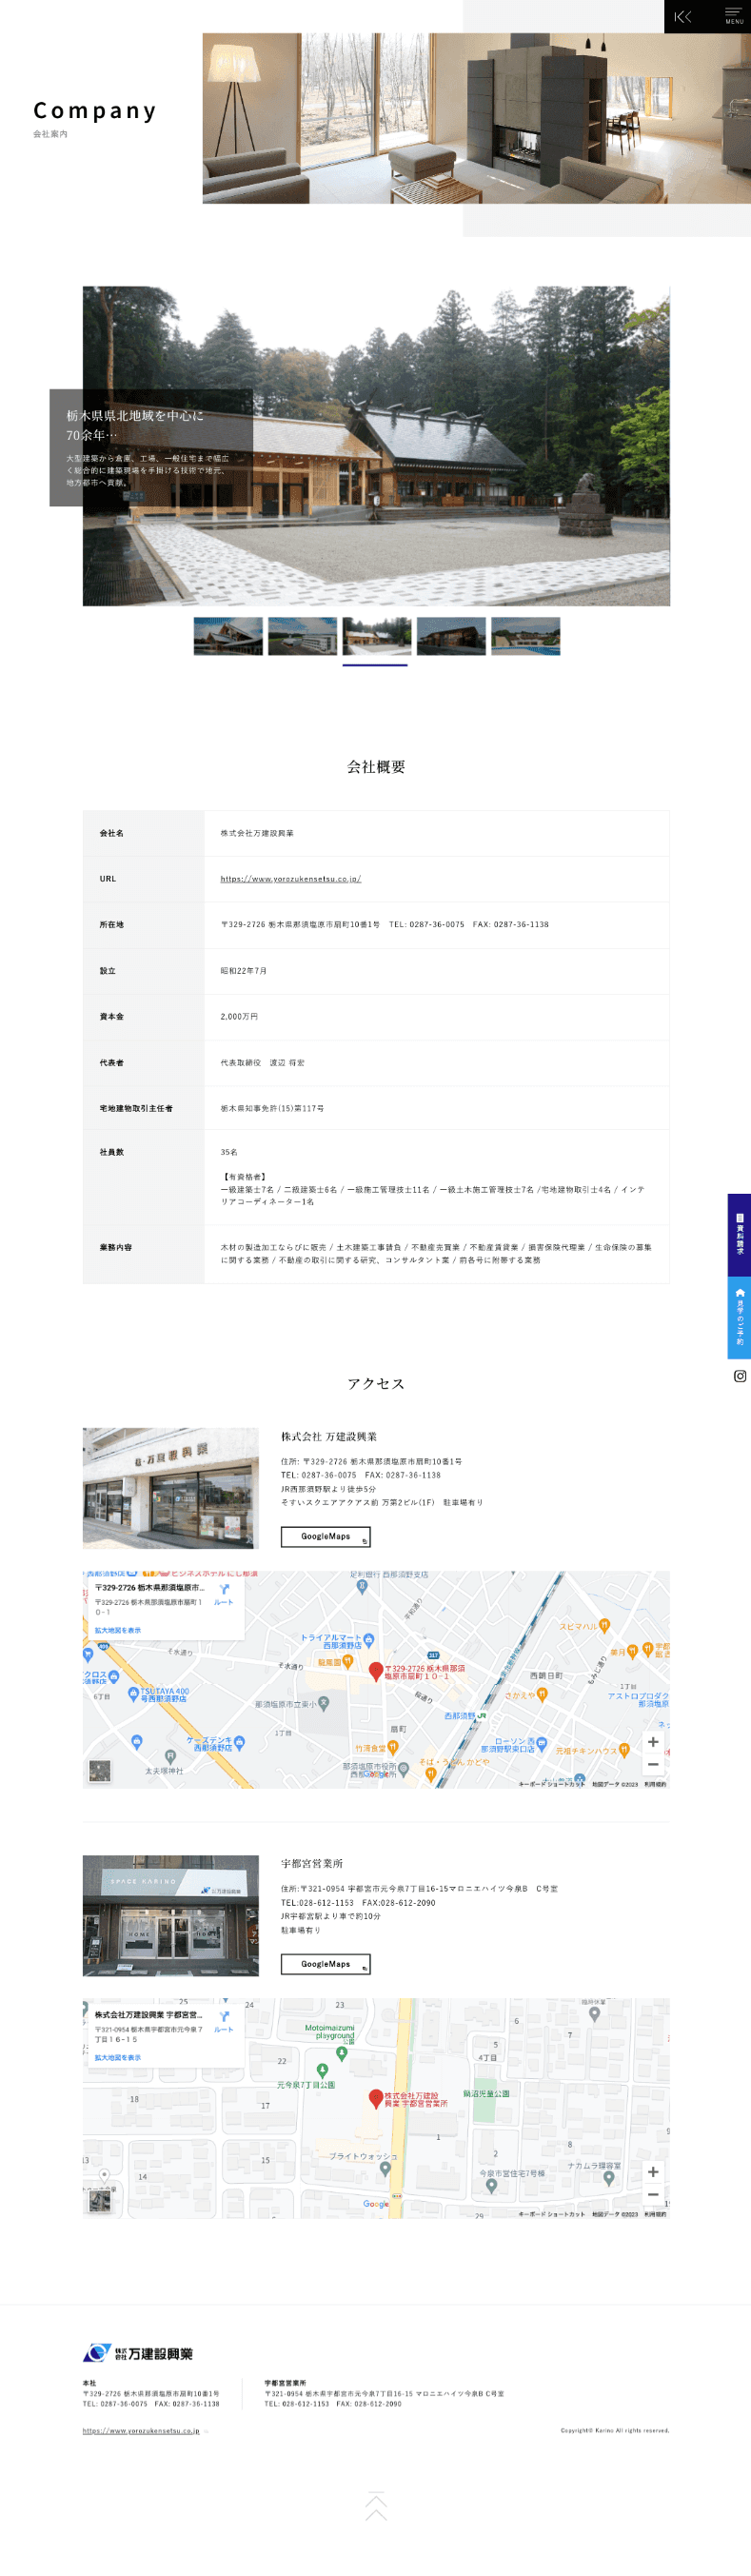Click TSUTAYA 400号西那須野店 marker
Viewport: 751px width, 2576px height.
[x=133, y=1694]
